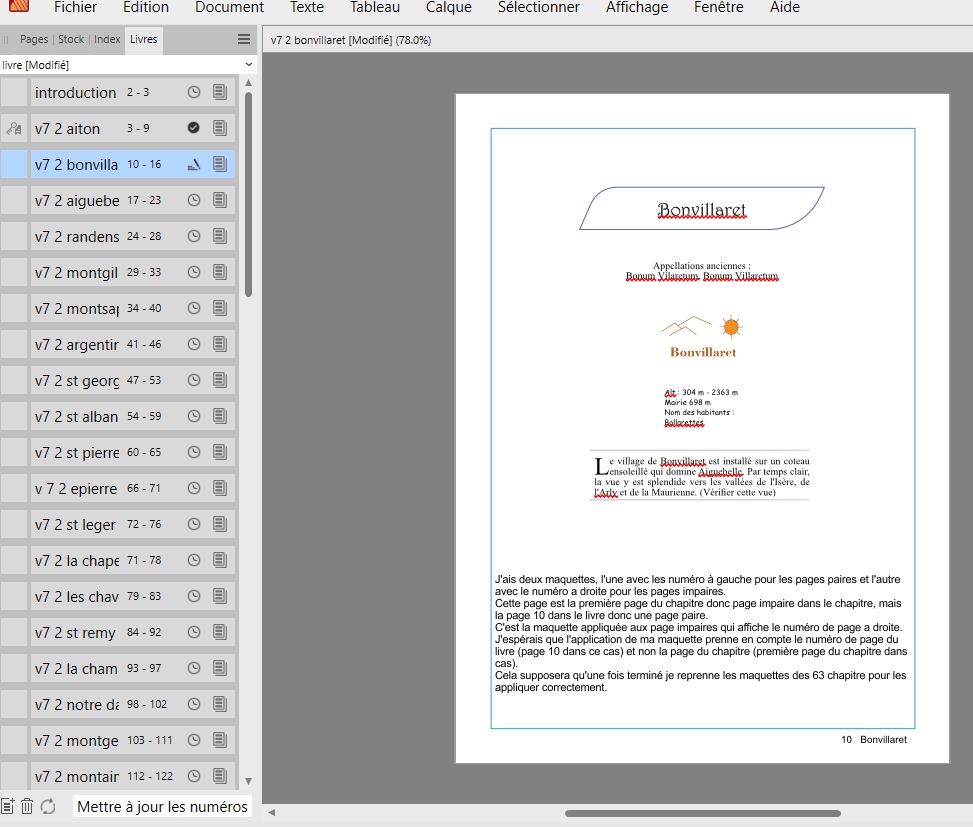This screenshot has width=973, height=827.
Task: Click the Appellations anciennes text
Action: tap(701, 266)
